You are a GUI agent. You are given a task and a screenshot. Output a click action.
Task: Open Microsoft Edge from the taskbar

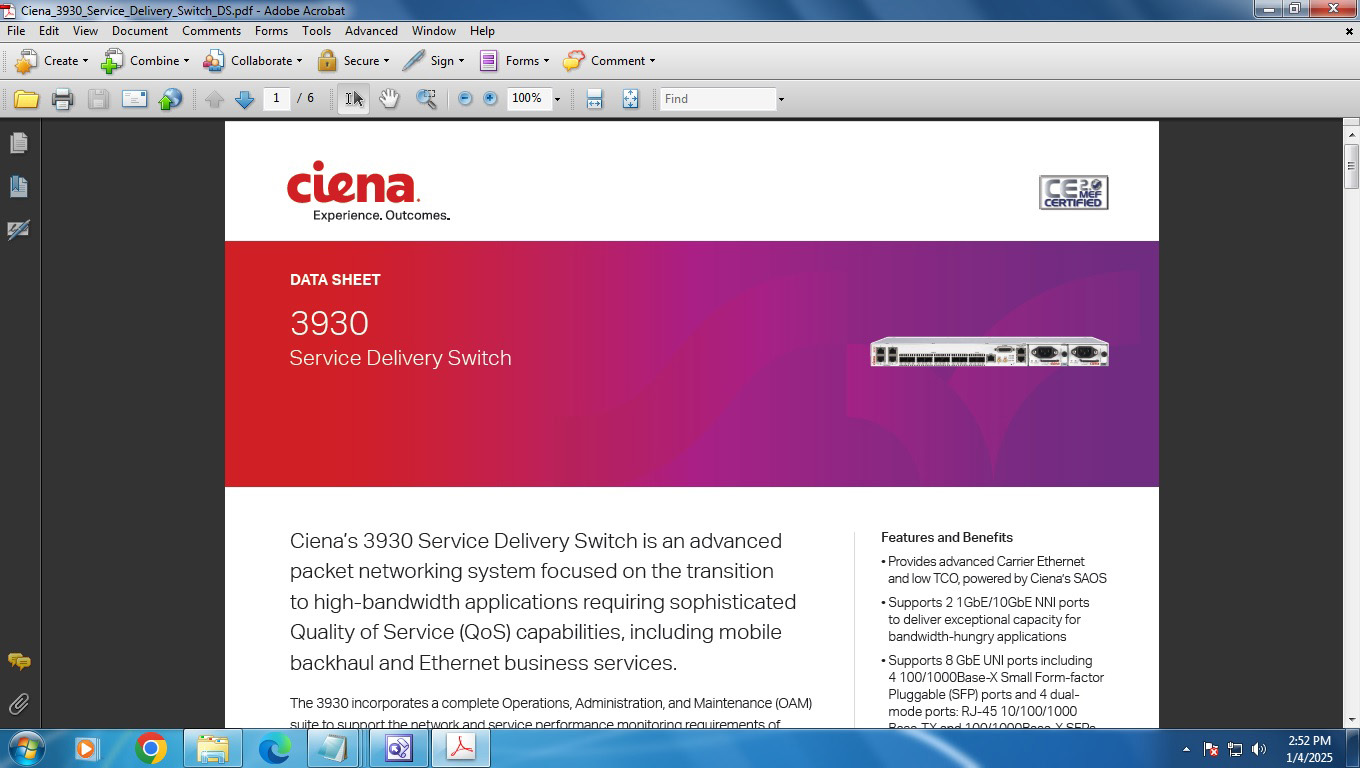(275, 748)
